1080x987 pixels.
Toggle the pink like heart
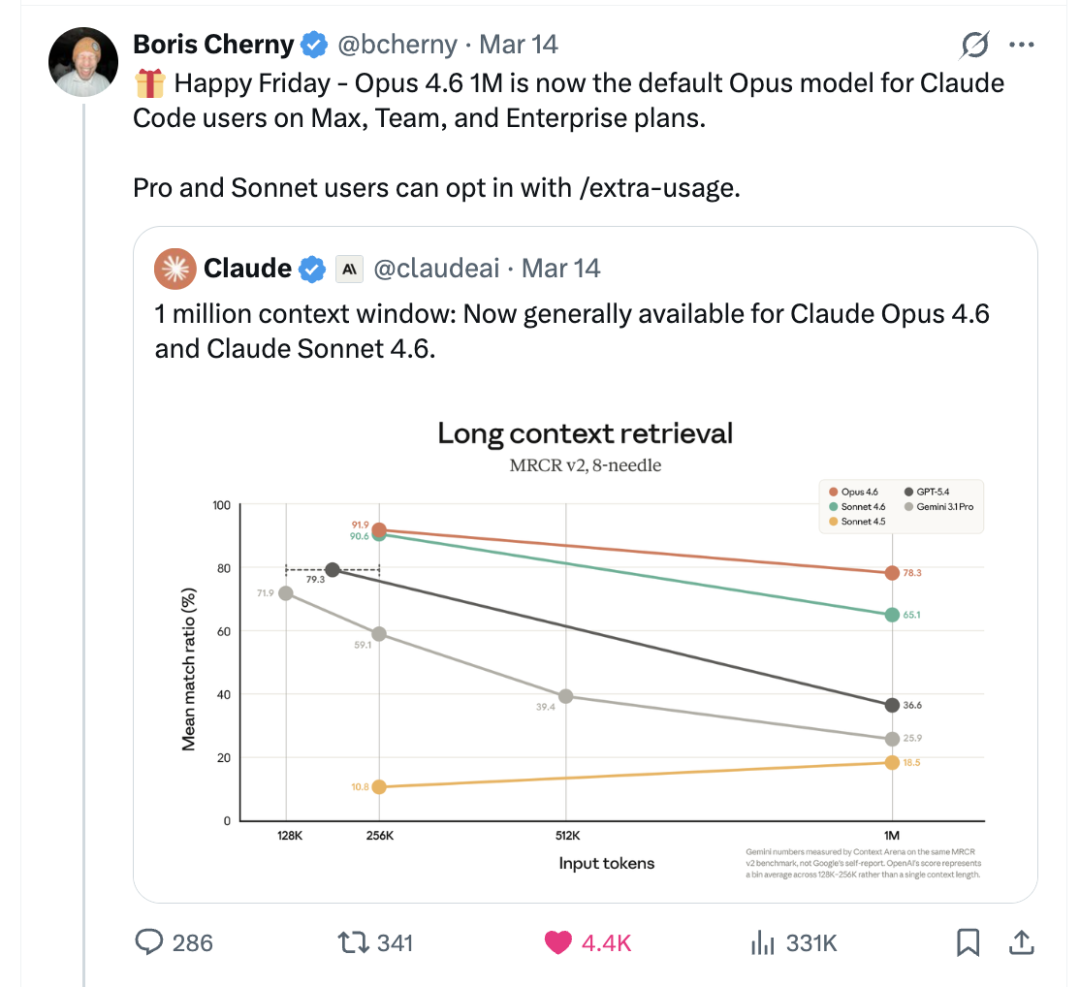click(558, 941)
